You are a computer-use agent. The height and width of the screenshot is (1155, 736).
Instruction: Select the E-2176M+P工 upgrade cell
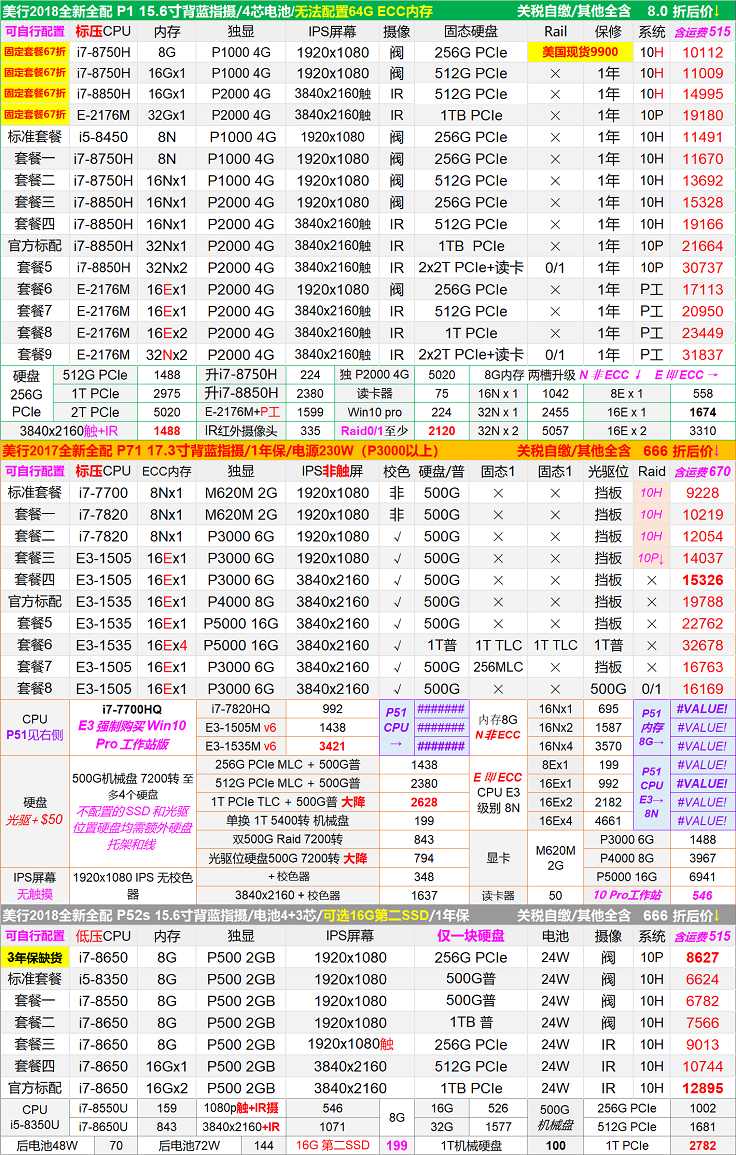click(x=242, y=410)
